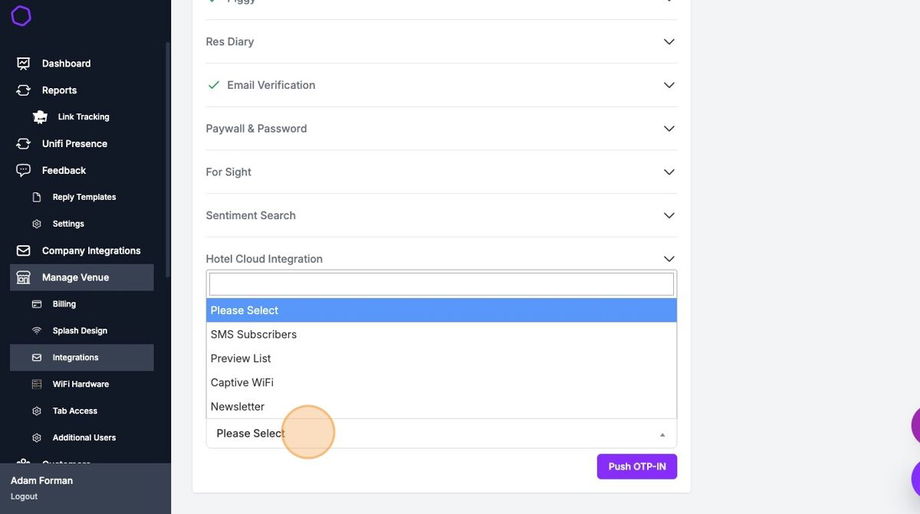Click the Reports refresh icon
The height and width of the screenshot is (514, 920).
(23, 90)
